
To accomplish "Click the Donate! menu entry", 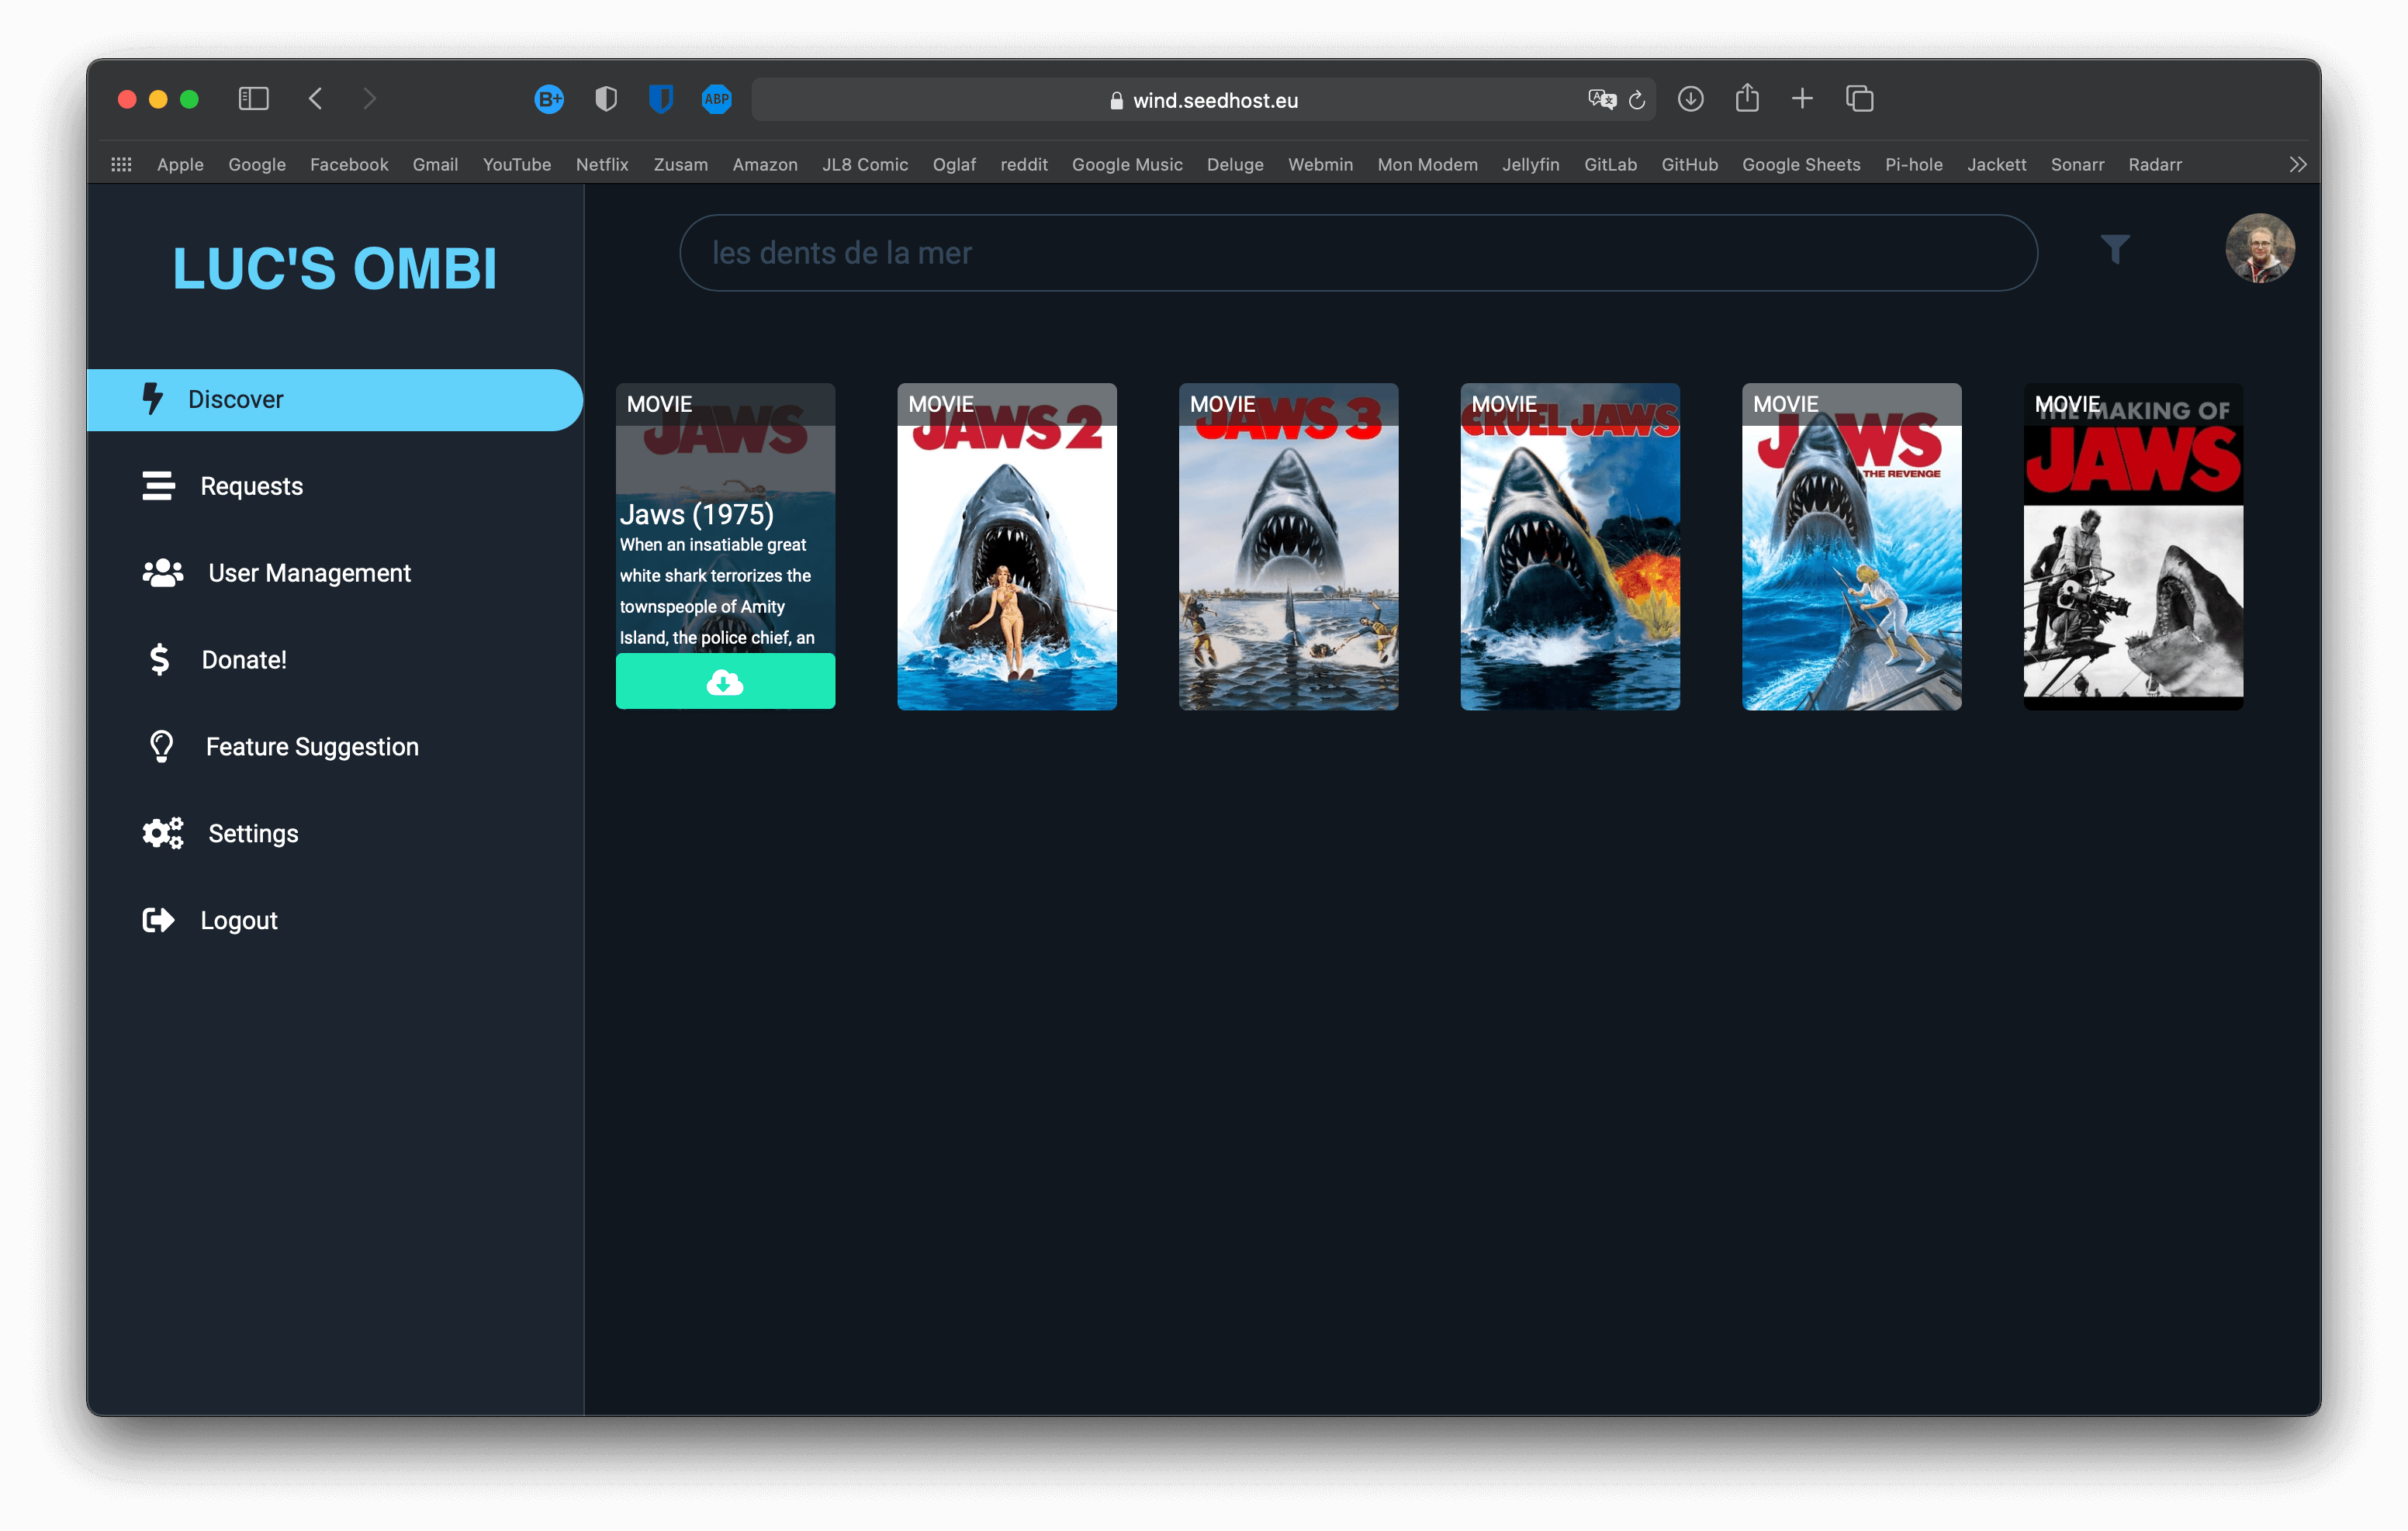I will 244,660.
